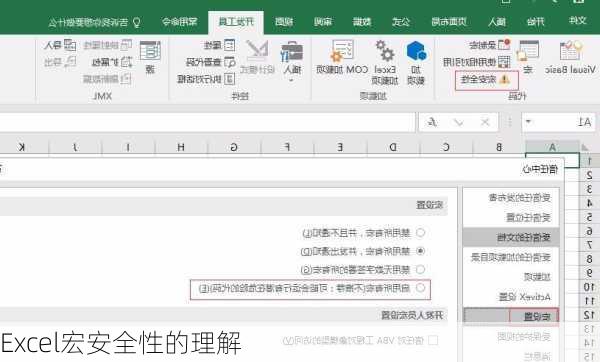
Task: Switch to the 页面布局 (Page Layout) tab
Action: coord(449,22)
